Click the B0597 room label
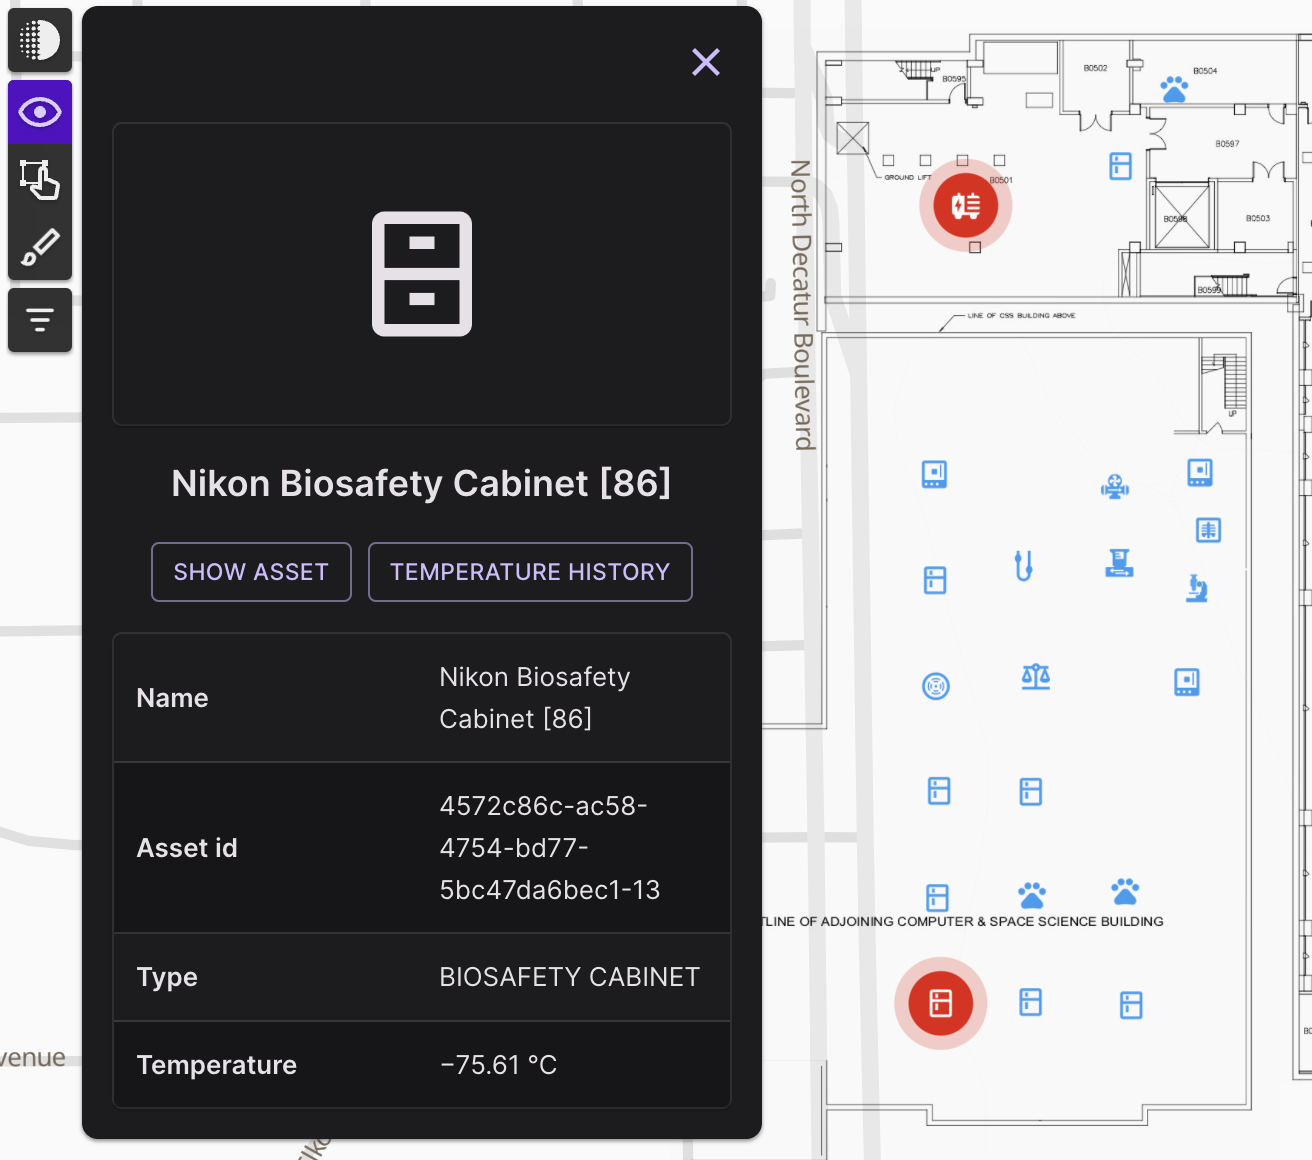 (x=1227, y=144)
